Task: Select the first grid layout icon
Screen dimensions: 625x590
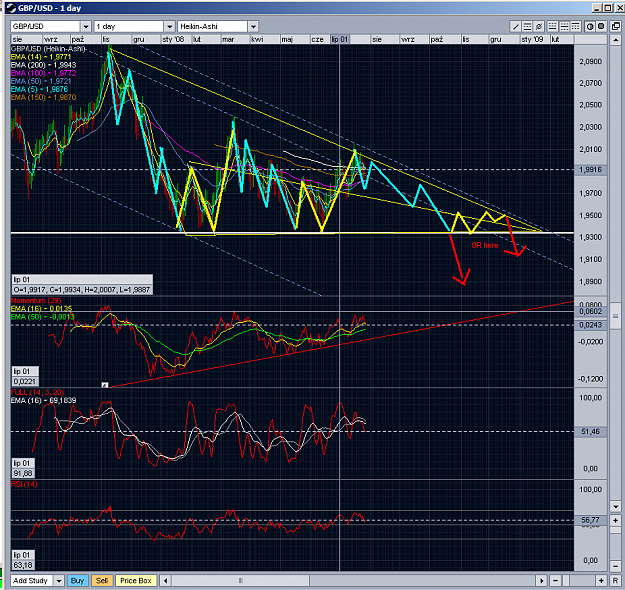Action: coord(552,27)
